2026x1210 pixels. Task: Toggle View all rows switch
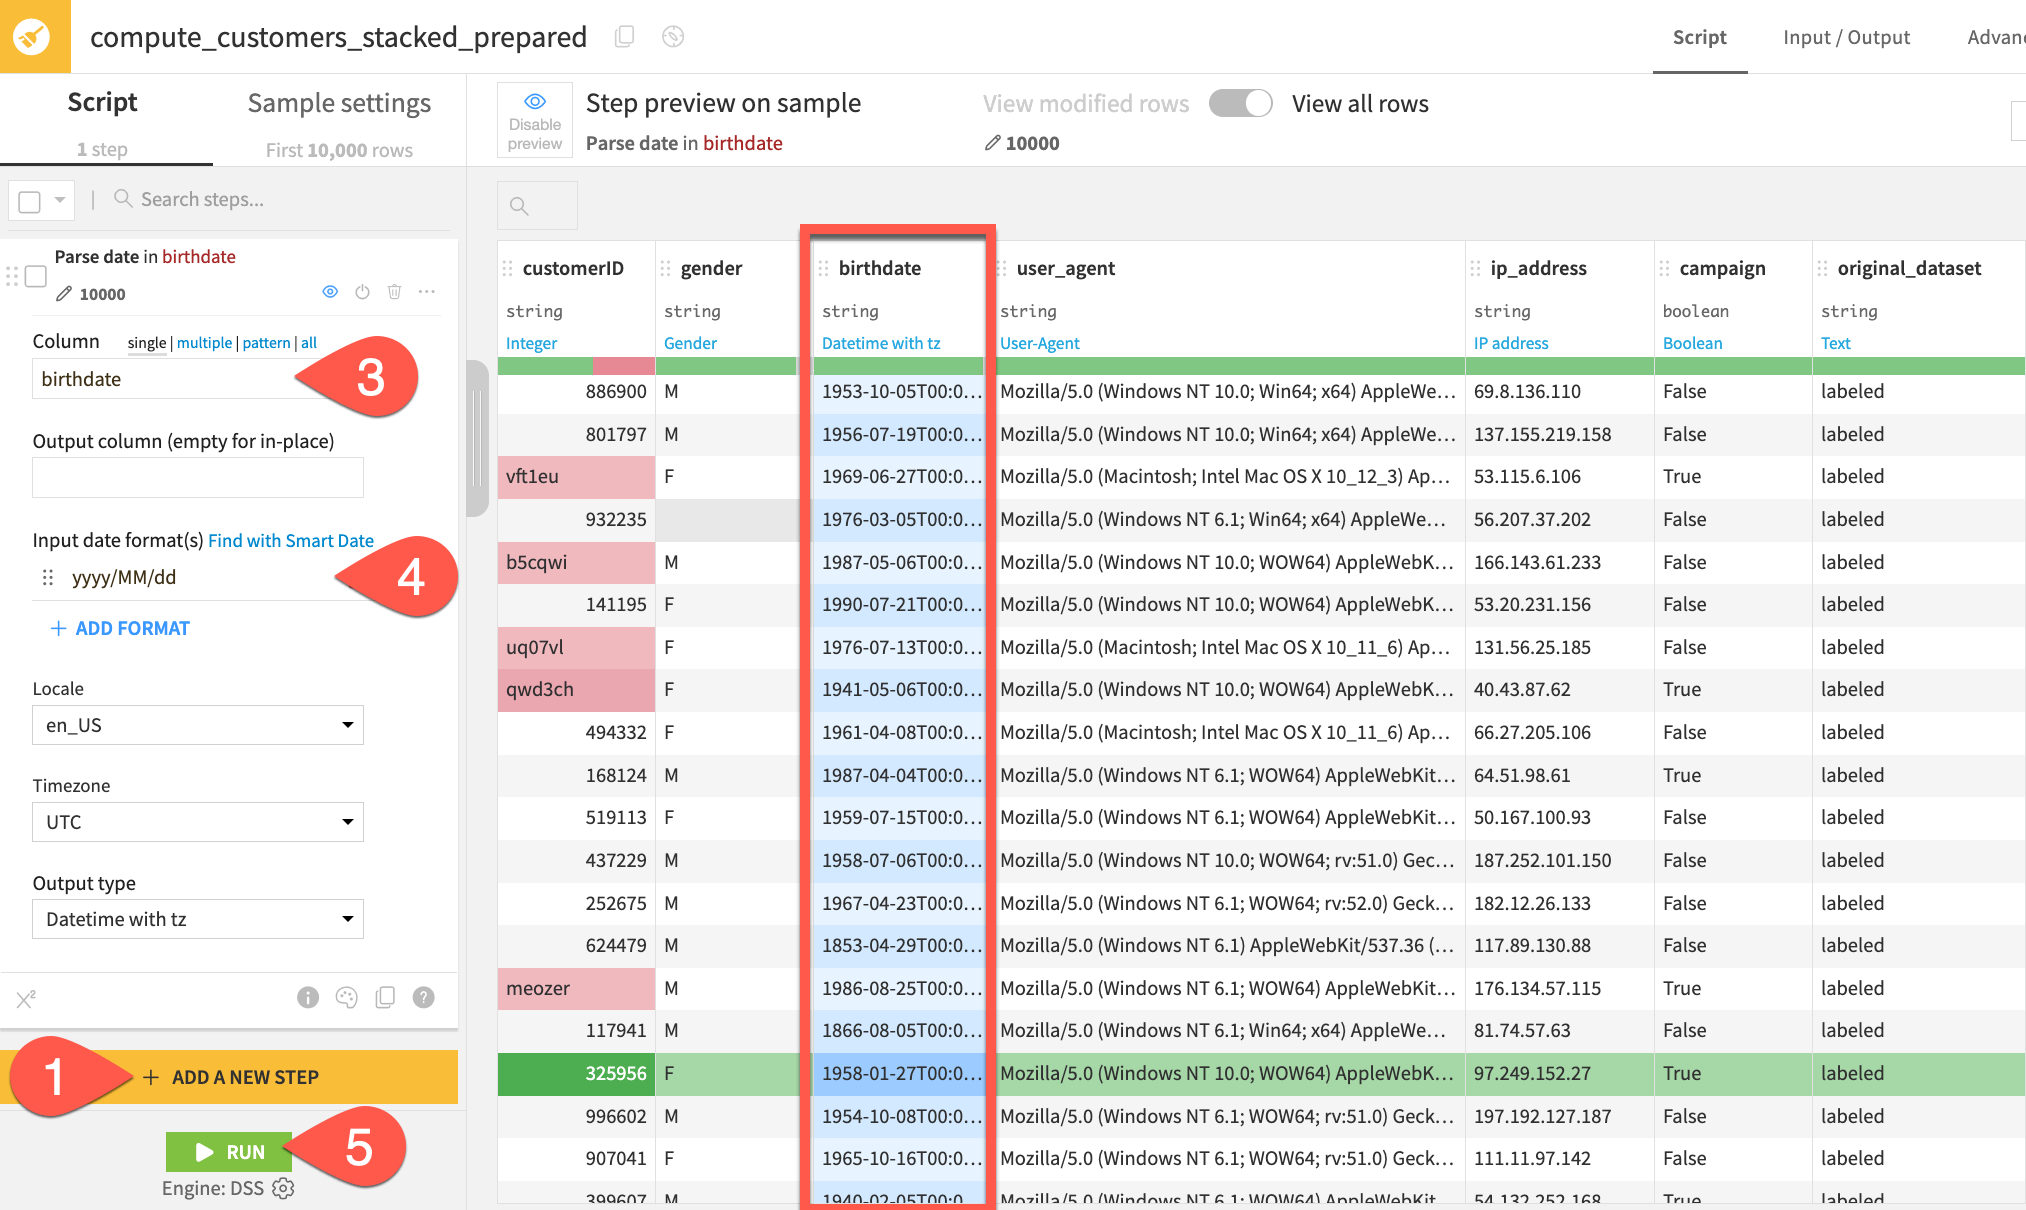point(1240,103)
